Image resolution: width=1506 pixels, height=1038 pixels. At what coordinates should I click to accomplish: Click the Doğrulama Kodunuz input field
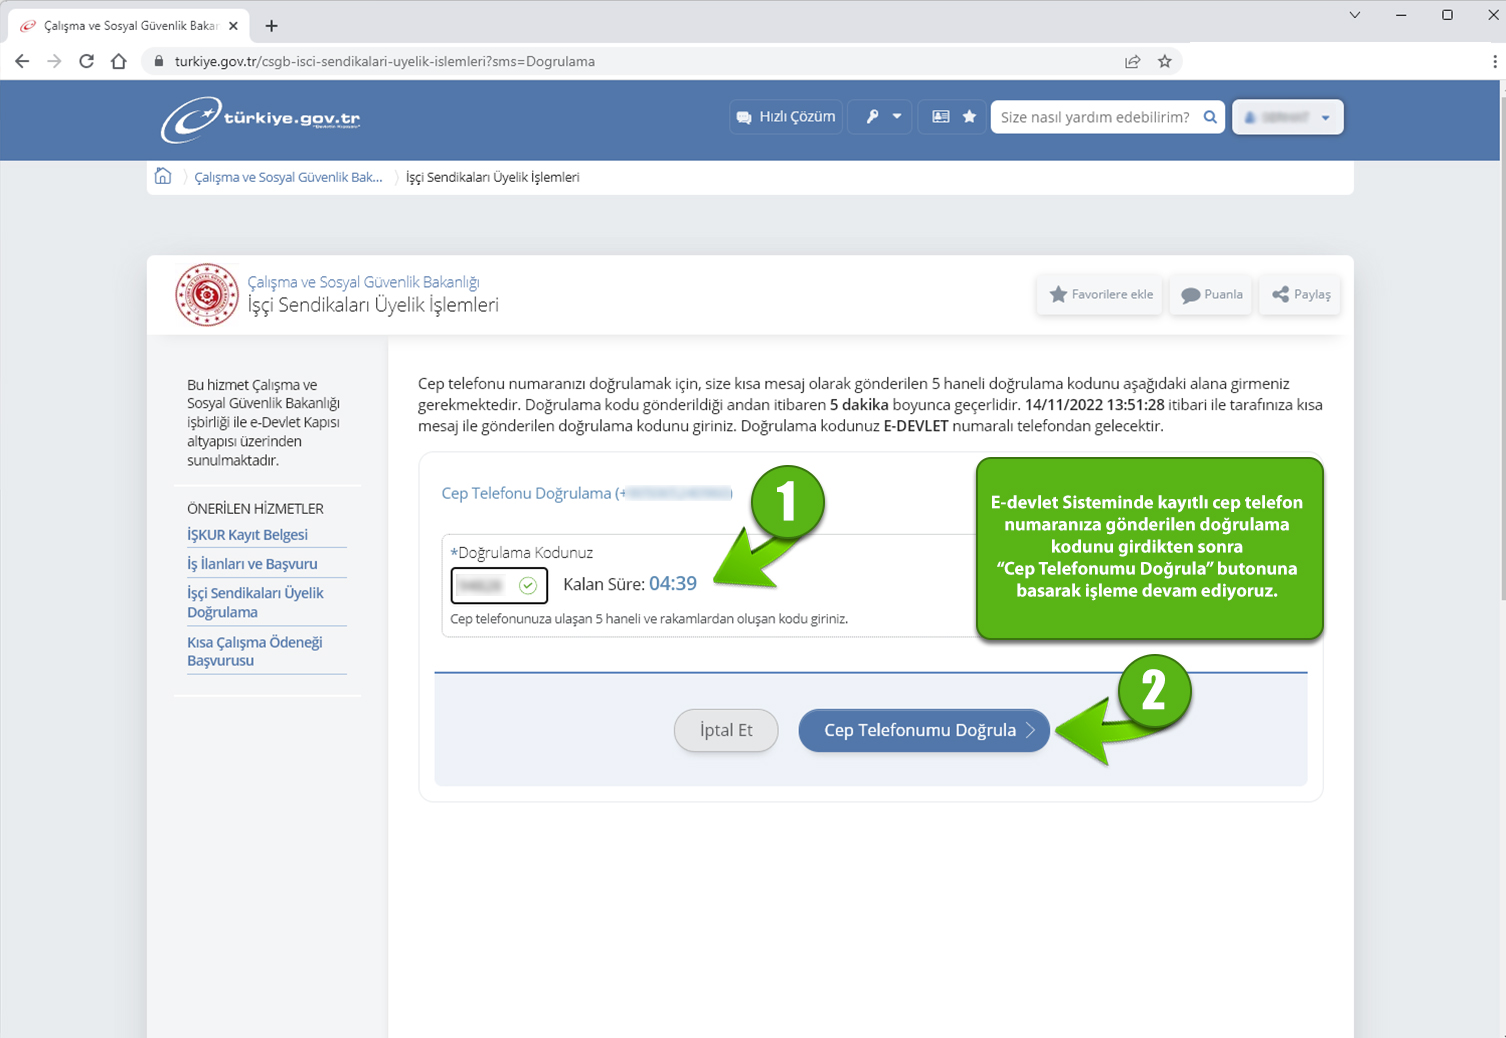pos(486,585)
